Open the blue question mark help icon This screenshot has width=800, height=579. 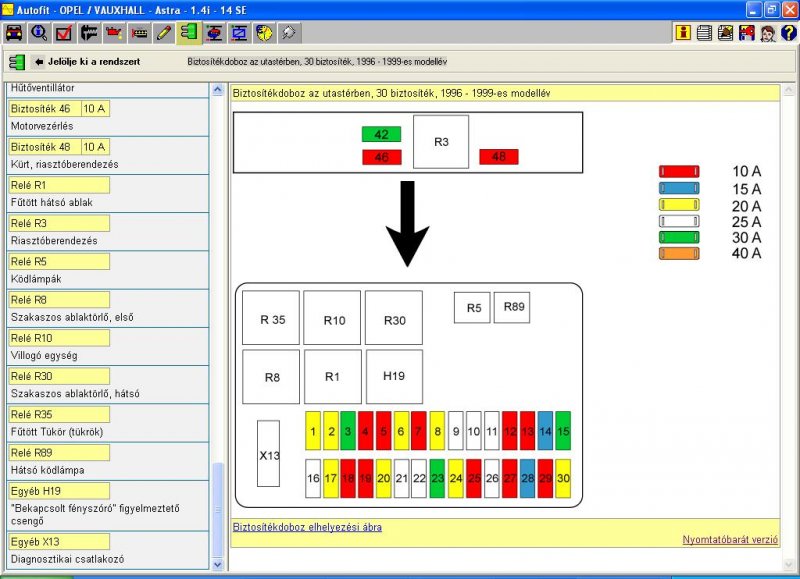[x=788, y=33]
